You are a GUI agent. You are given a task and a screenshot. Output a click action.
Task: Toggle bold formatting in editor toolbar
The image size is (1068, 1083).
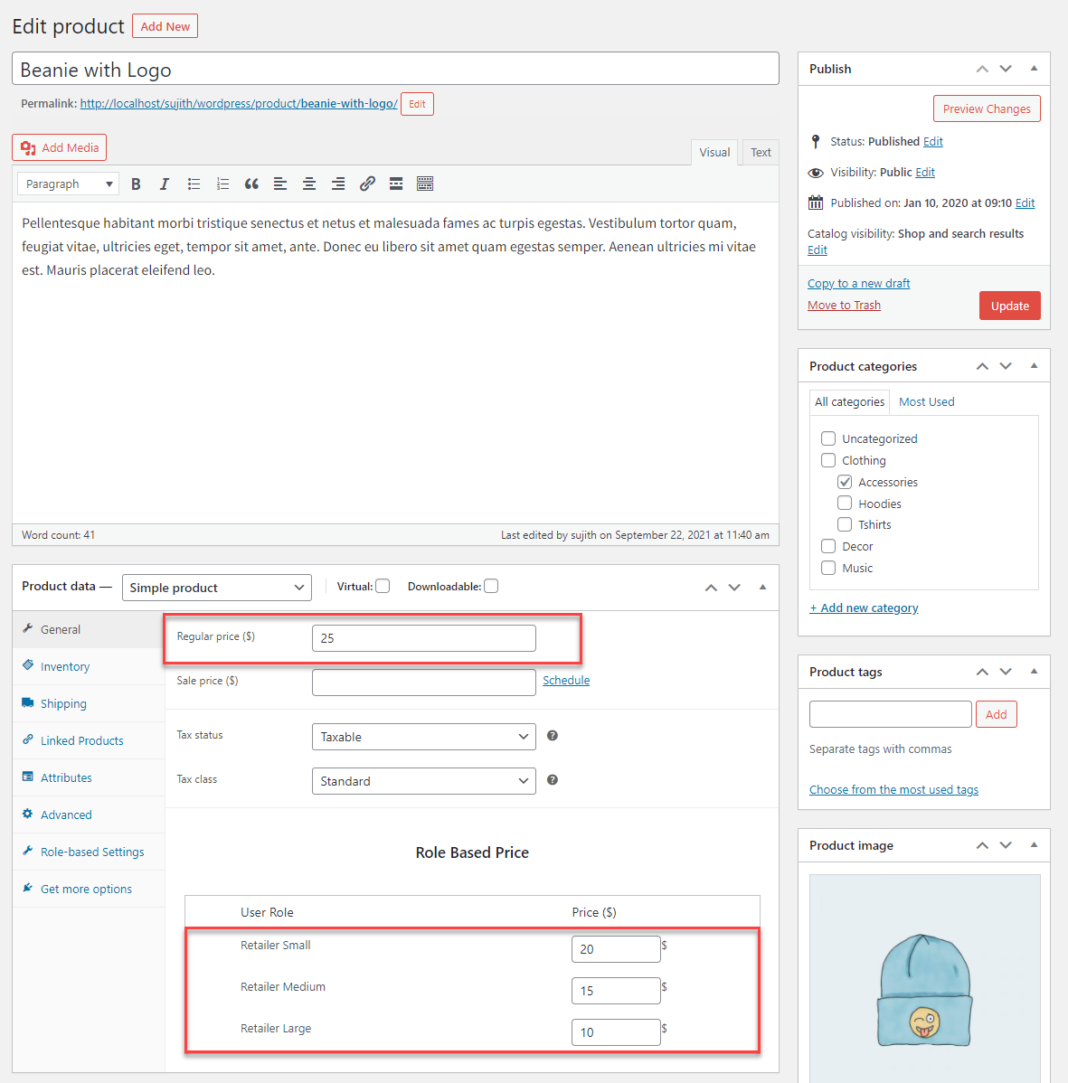[x=136, y=184]
